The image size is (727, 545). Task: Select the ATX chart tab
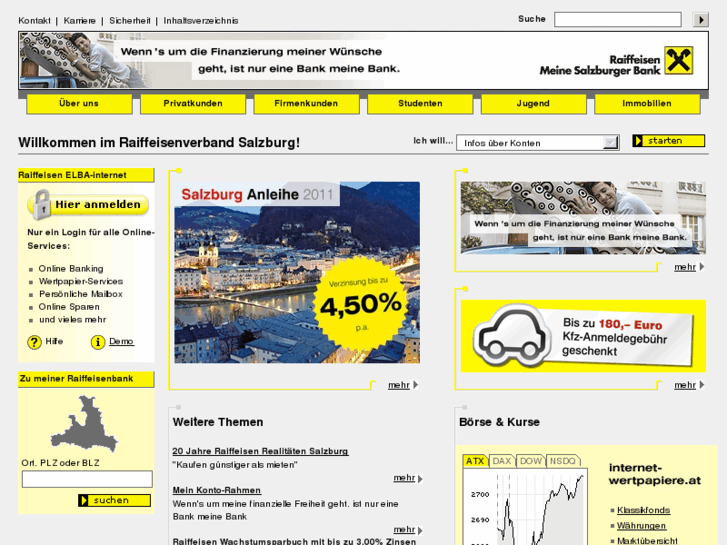[475, 461]
